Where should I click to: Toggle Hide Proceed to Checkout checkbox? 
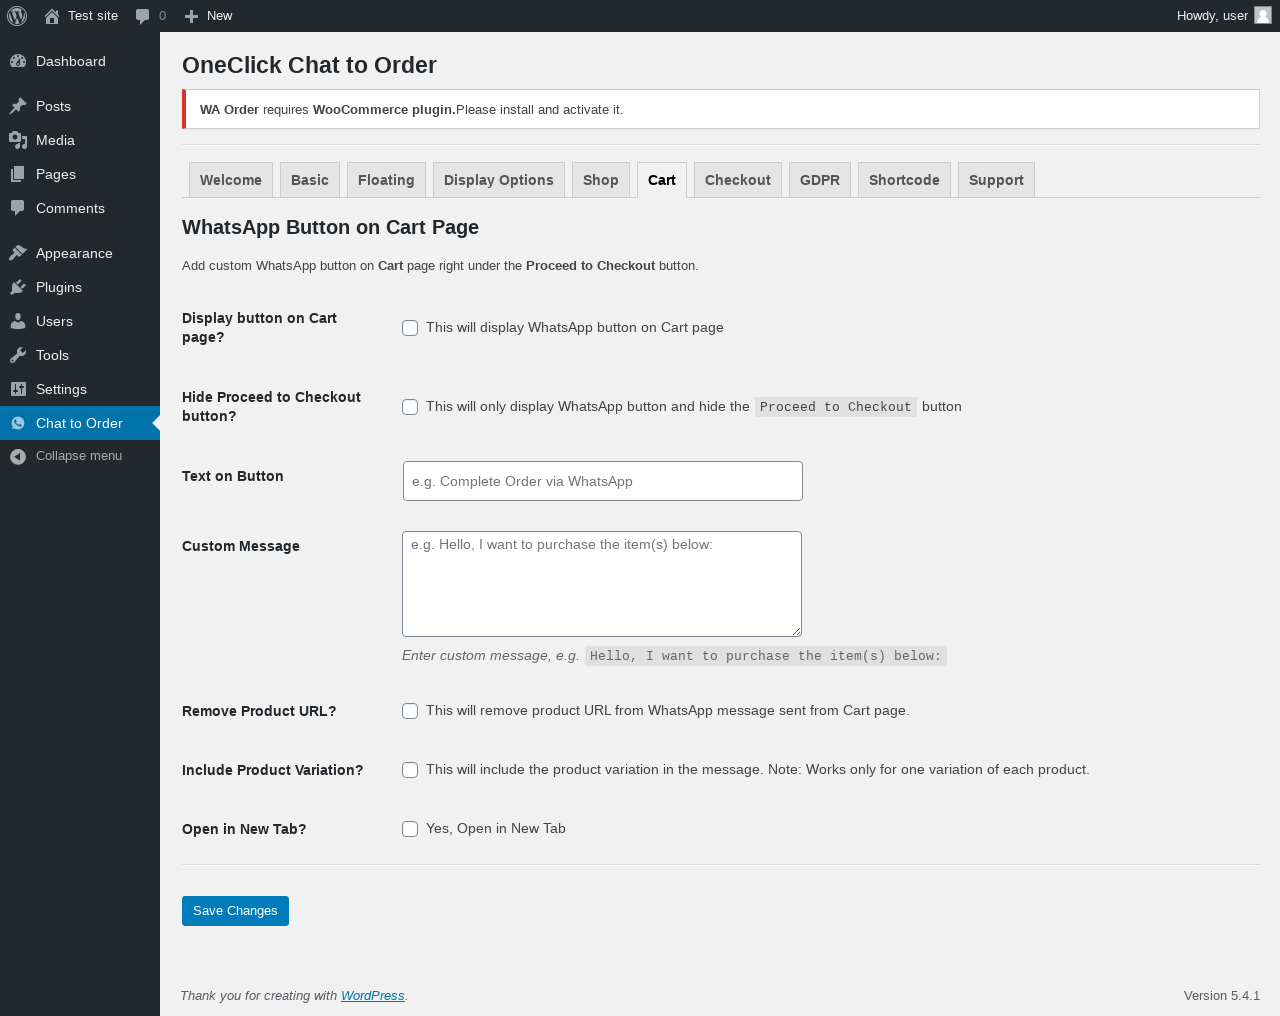410,407
